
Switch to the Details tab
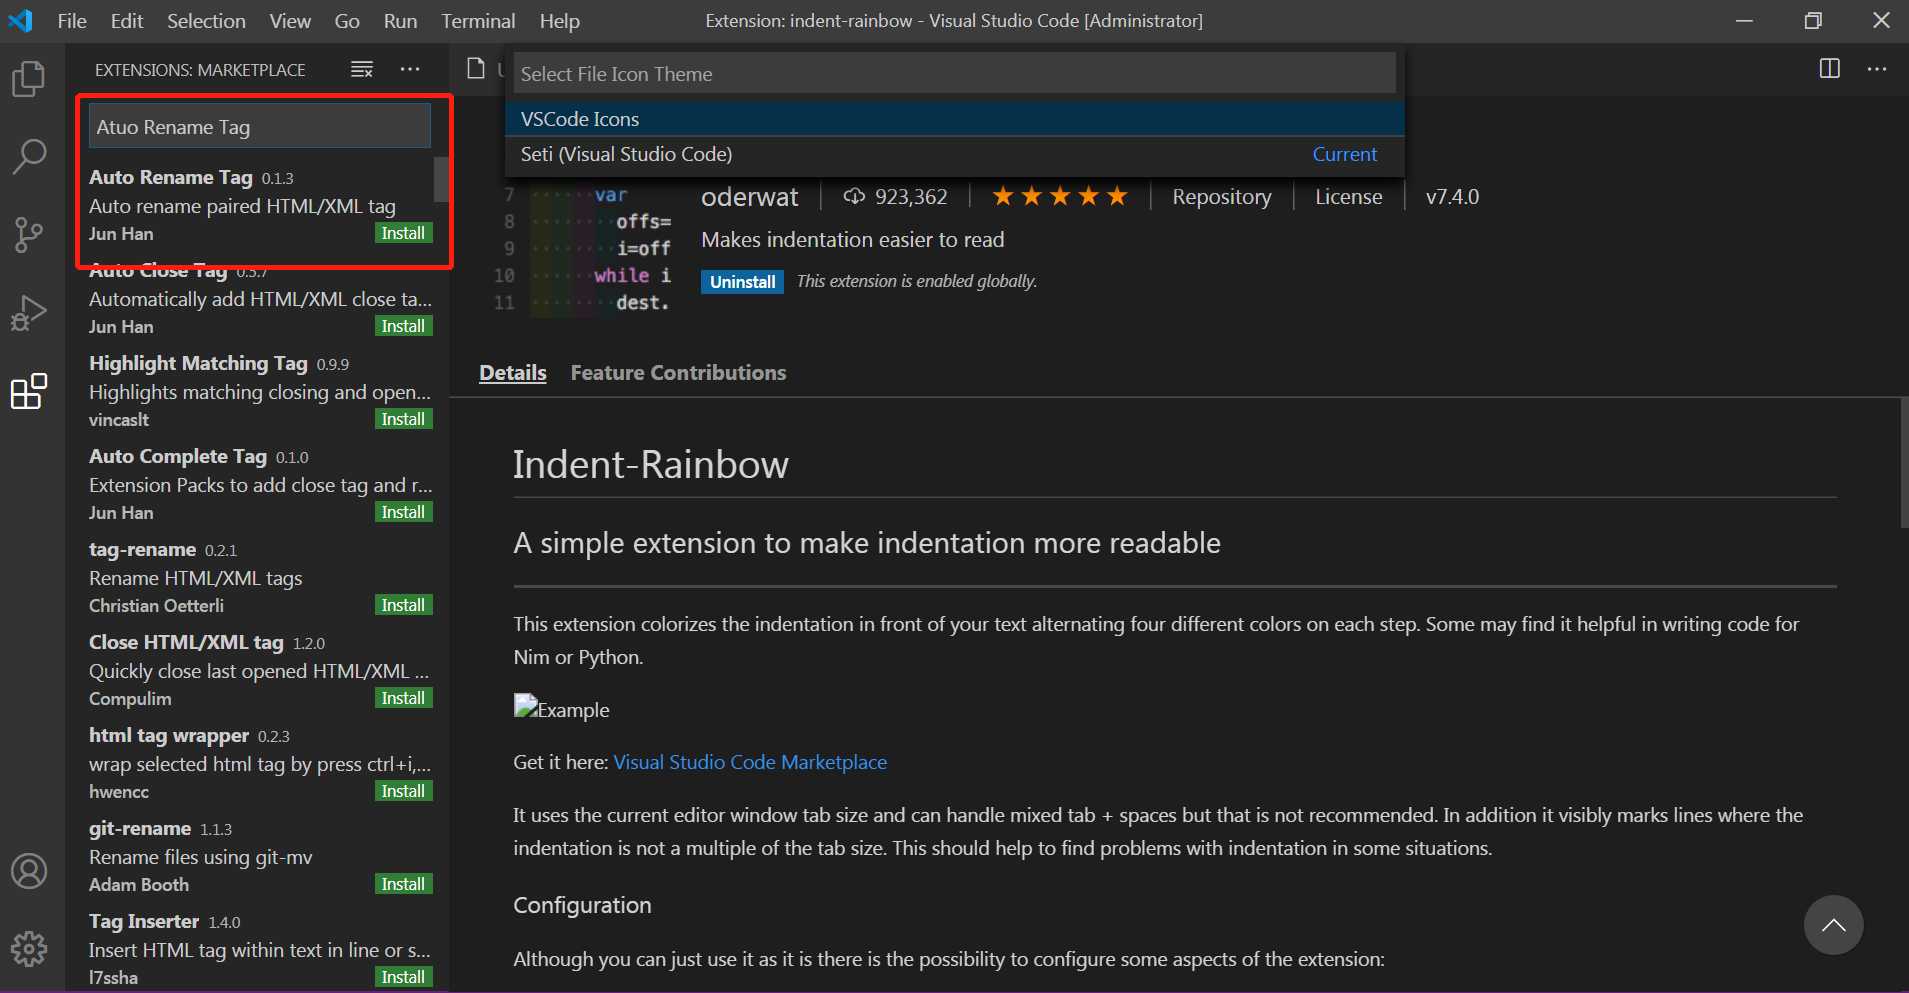click(513, 373)
